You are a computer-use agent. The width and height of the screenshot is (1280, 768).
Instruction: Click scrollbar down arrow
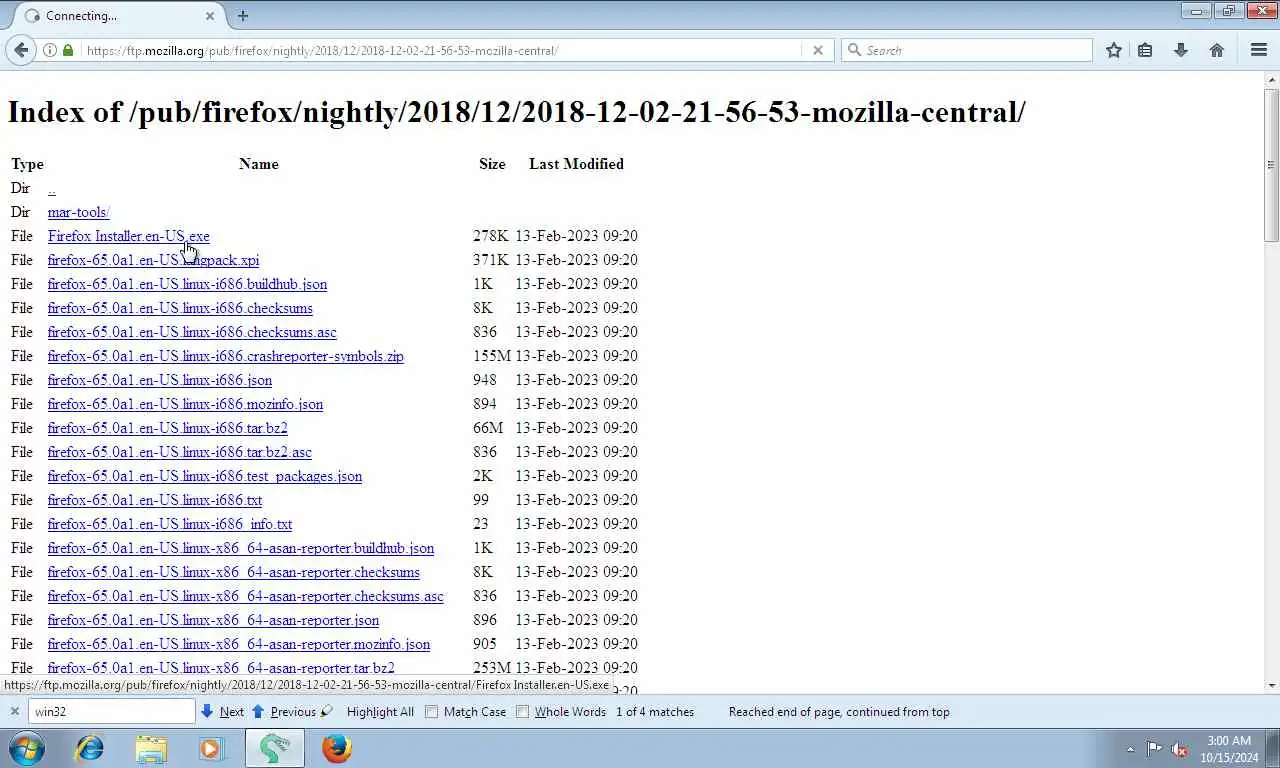pos(1271,686)
